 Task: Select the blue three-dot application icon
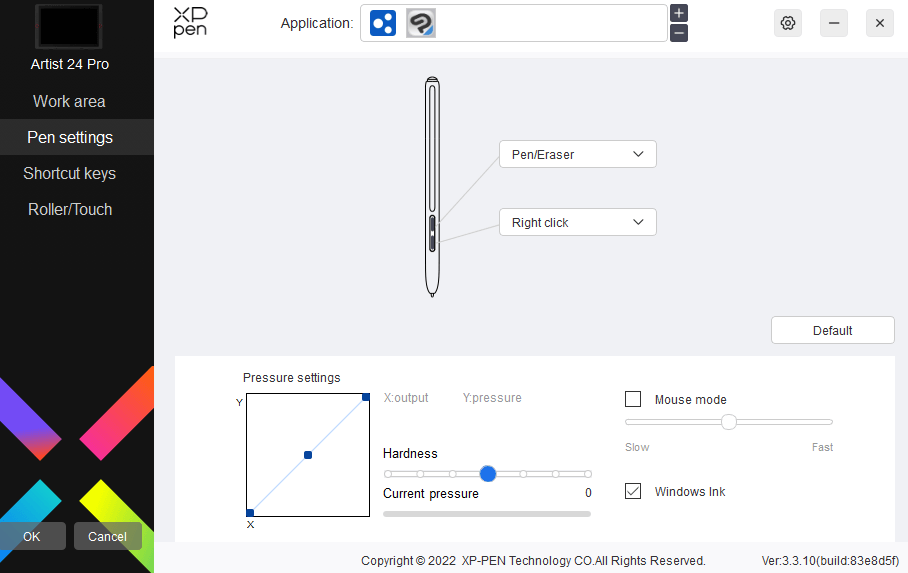coord(383,23)
